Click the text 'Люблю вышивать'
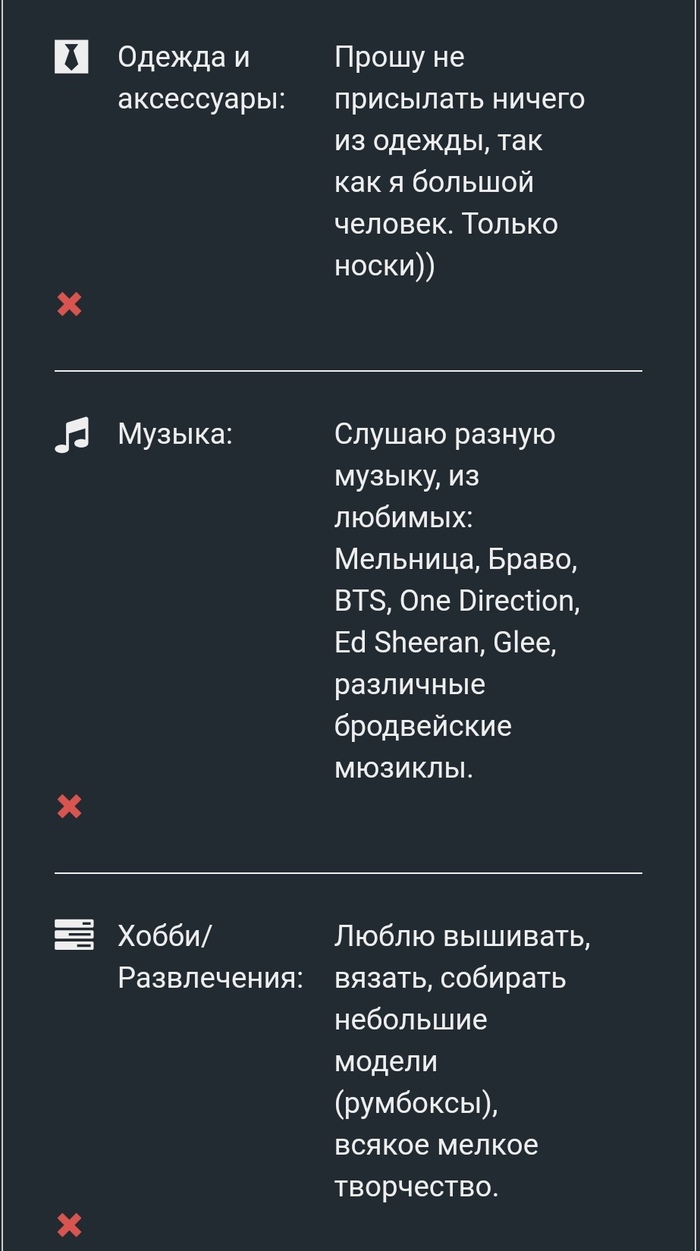Viewport: 700px width, 1251px height. (461, 936)
